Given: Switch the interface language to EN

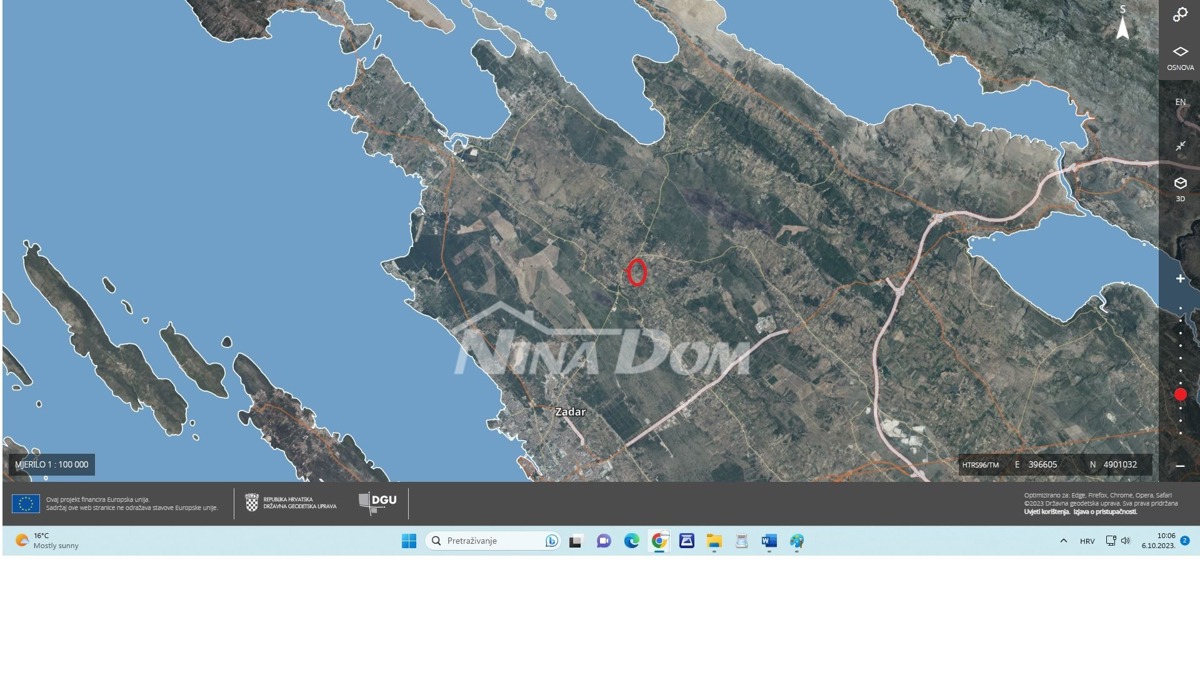Looking at the screenshot, I should click(x=1180, y=102).
